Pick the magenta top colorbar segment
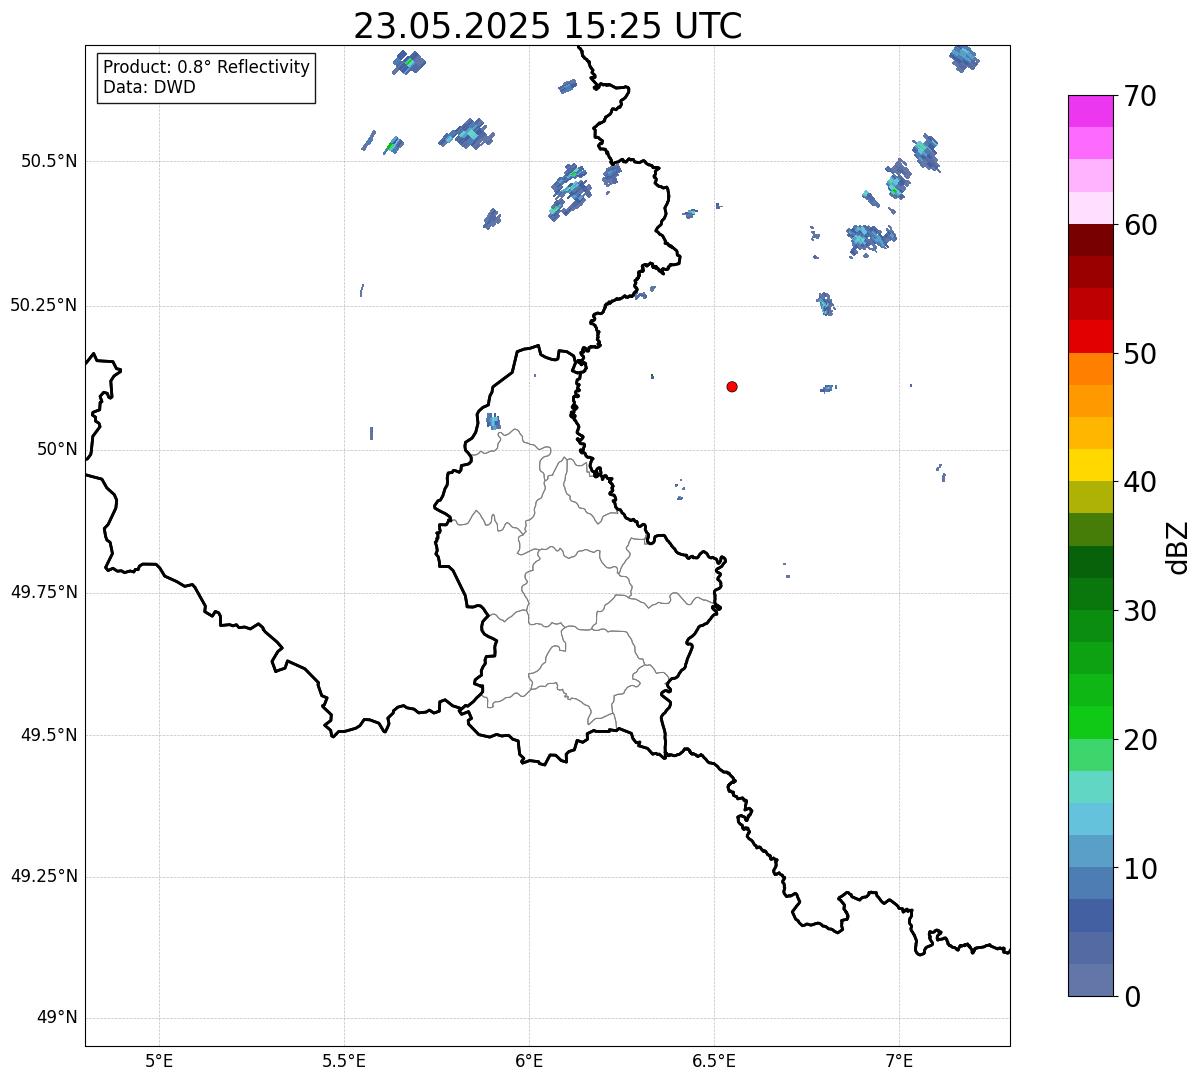Screen dimensions: 1202x1081 [1091, 111]
